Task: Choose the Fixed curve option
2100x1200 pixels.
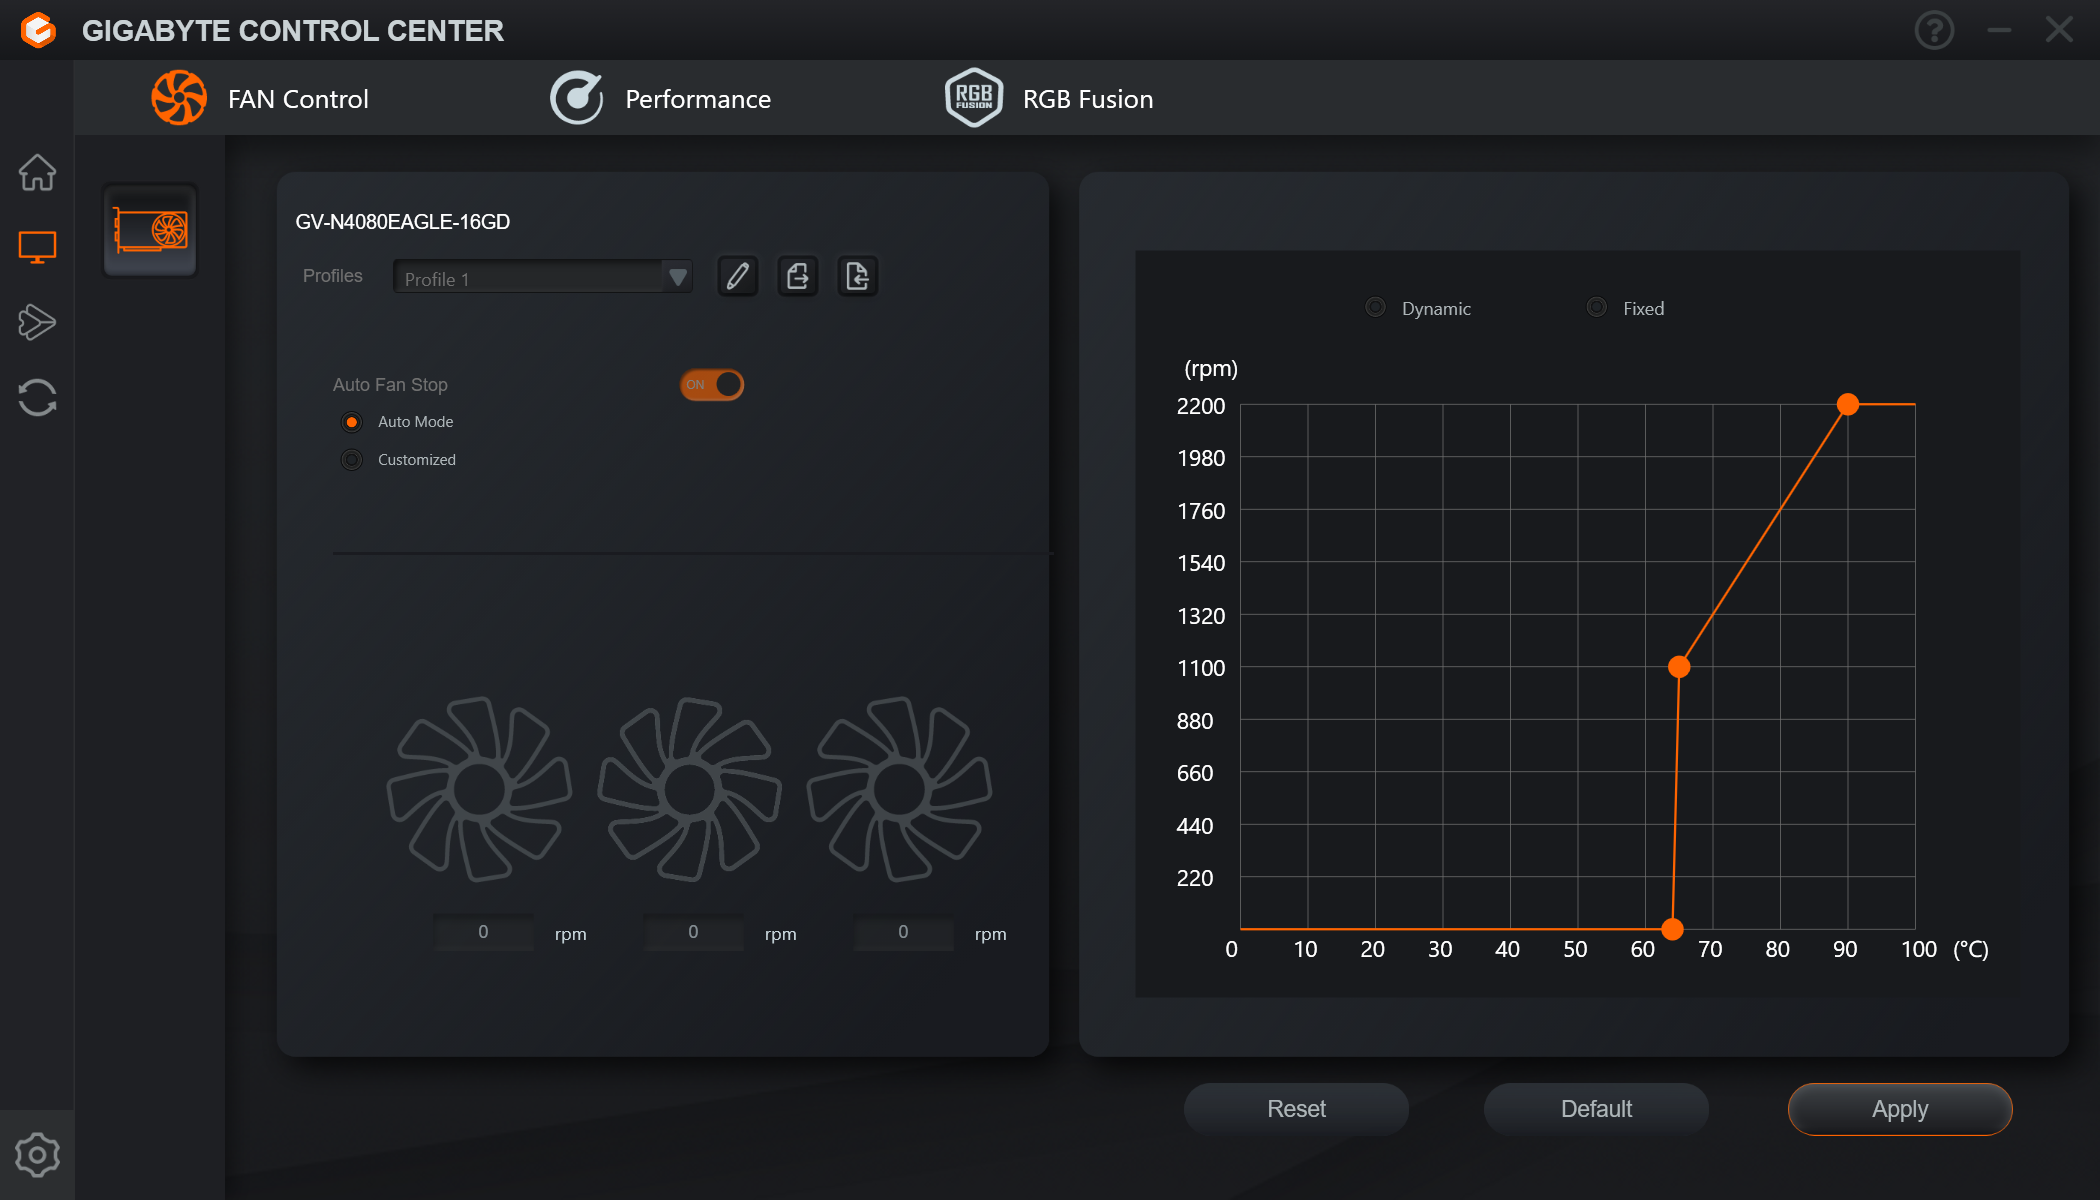Action: pyautogui.click(x=1597, y=308)
